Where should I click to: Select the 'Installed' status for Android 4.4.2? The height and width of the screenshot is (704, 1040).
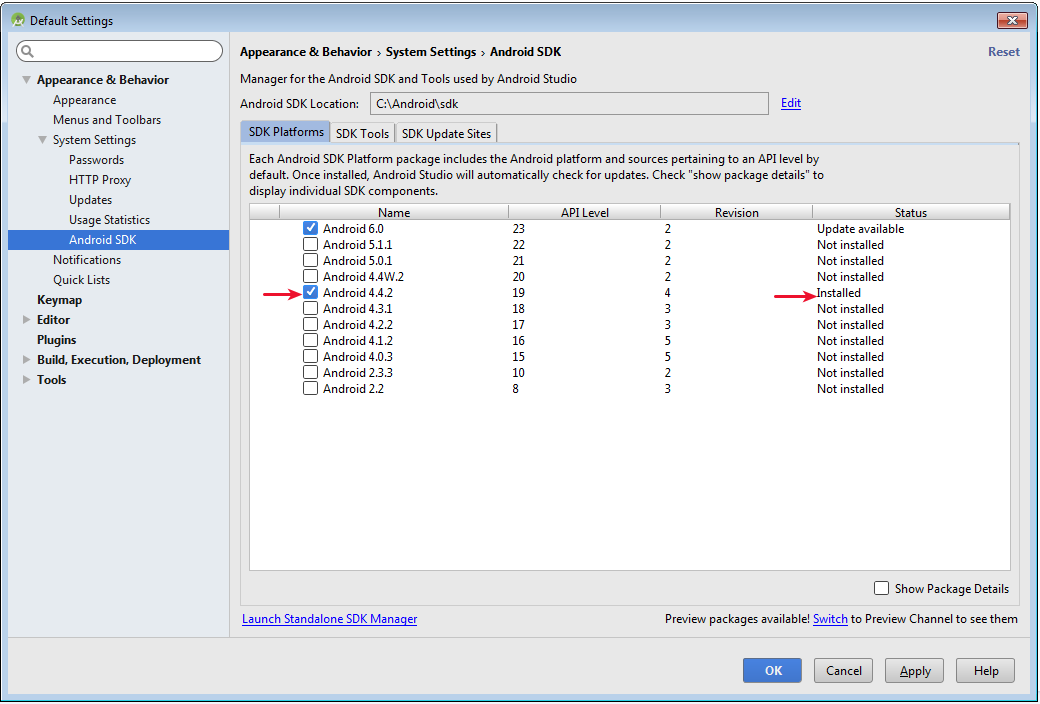pos(838,293)
